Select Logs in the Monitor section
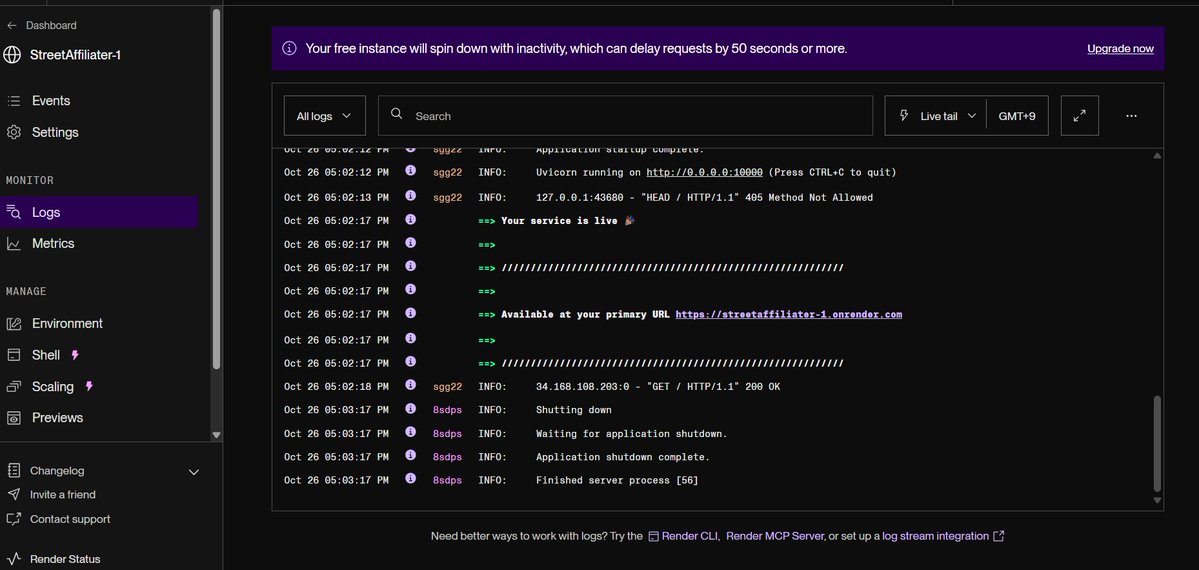This screenshot has width=1199, height=570. [99, 213]
